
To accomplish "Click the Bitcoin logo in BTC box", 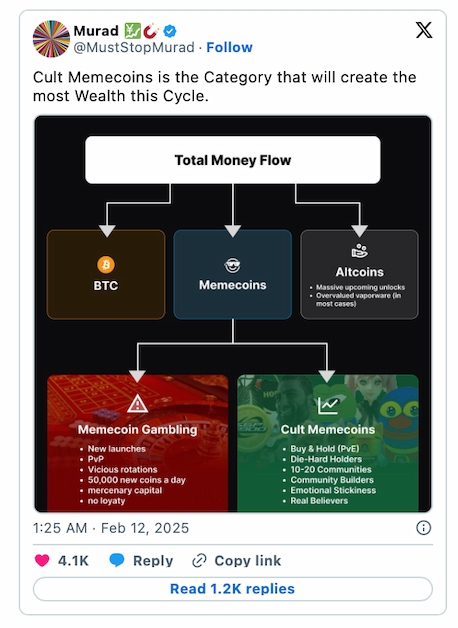I will coord(106,265).
